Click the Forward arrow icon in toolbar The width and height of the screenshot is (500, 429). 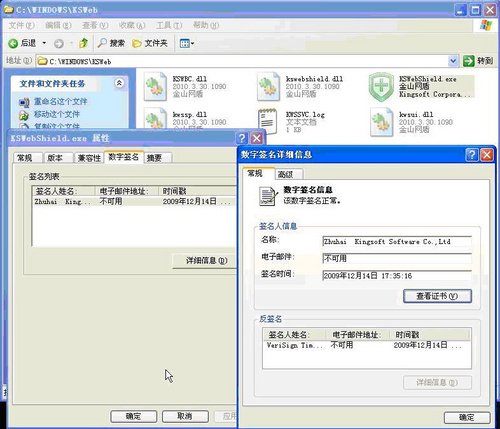[59, 44]
